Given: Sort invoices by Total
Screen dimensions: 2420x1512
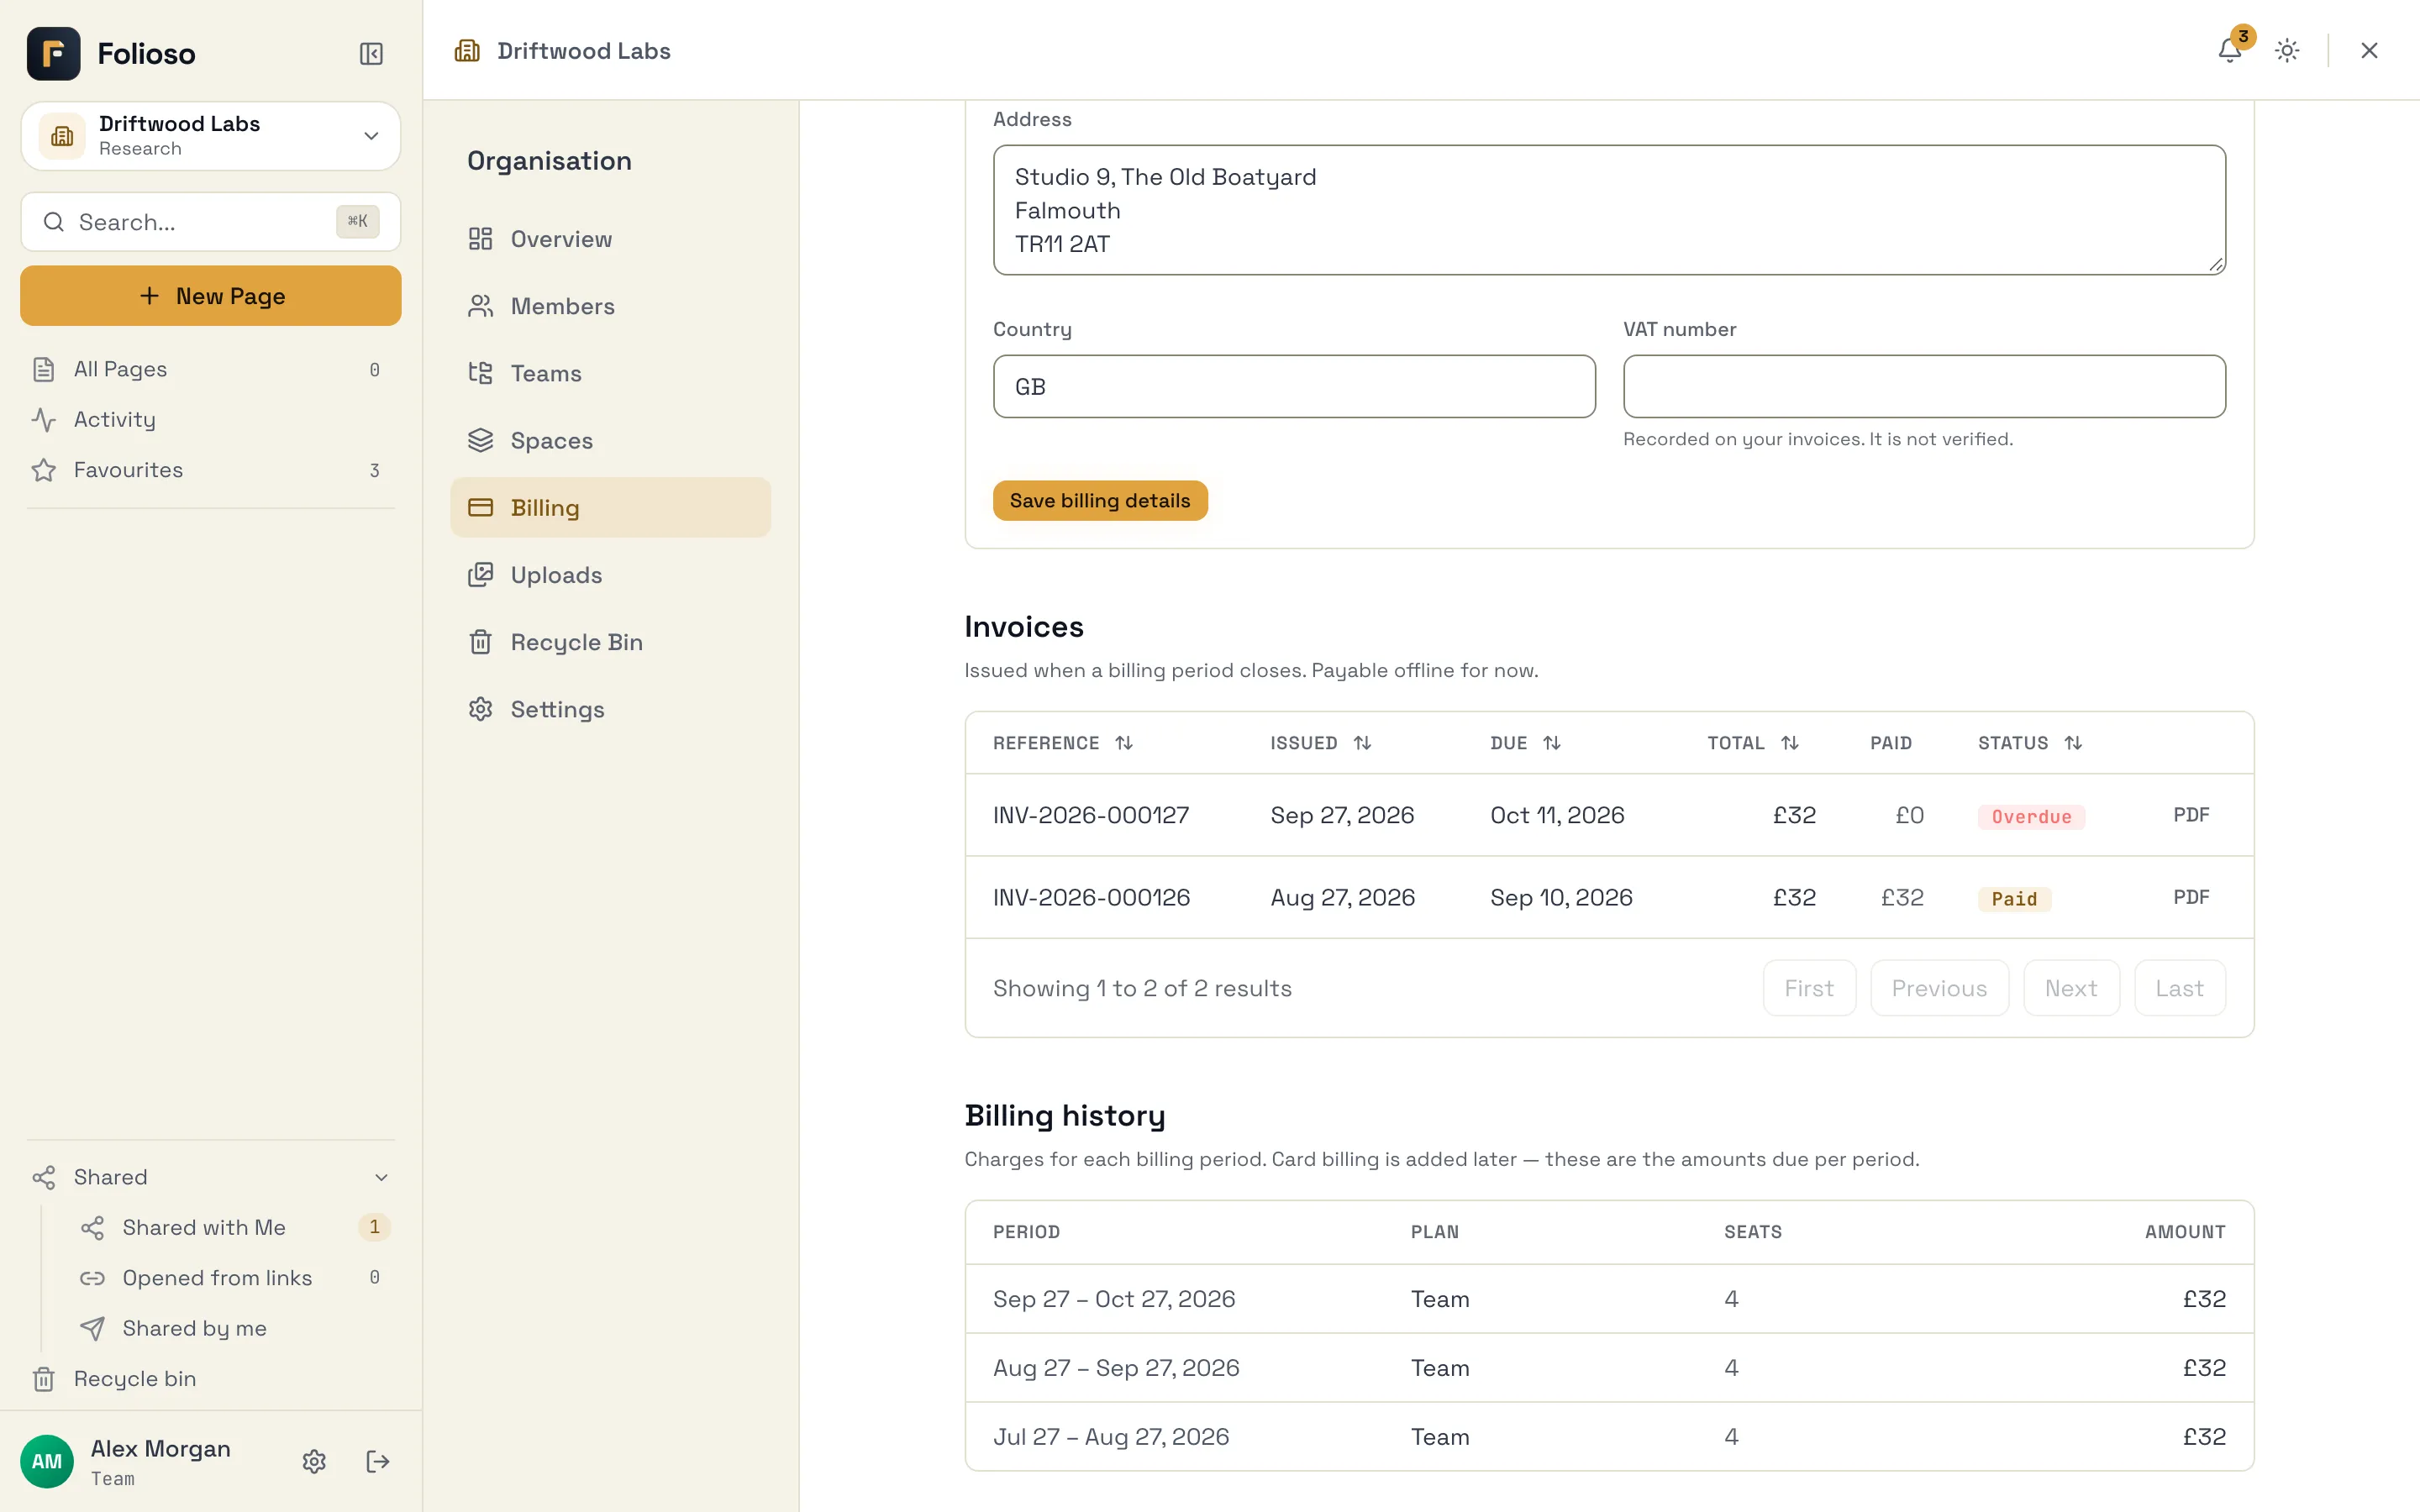Looking at the screenshot, I should [x=1752, y=743].
